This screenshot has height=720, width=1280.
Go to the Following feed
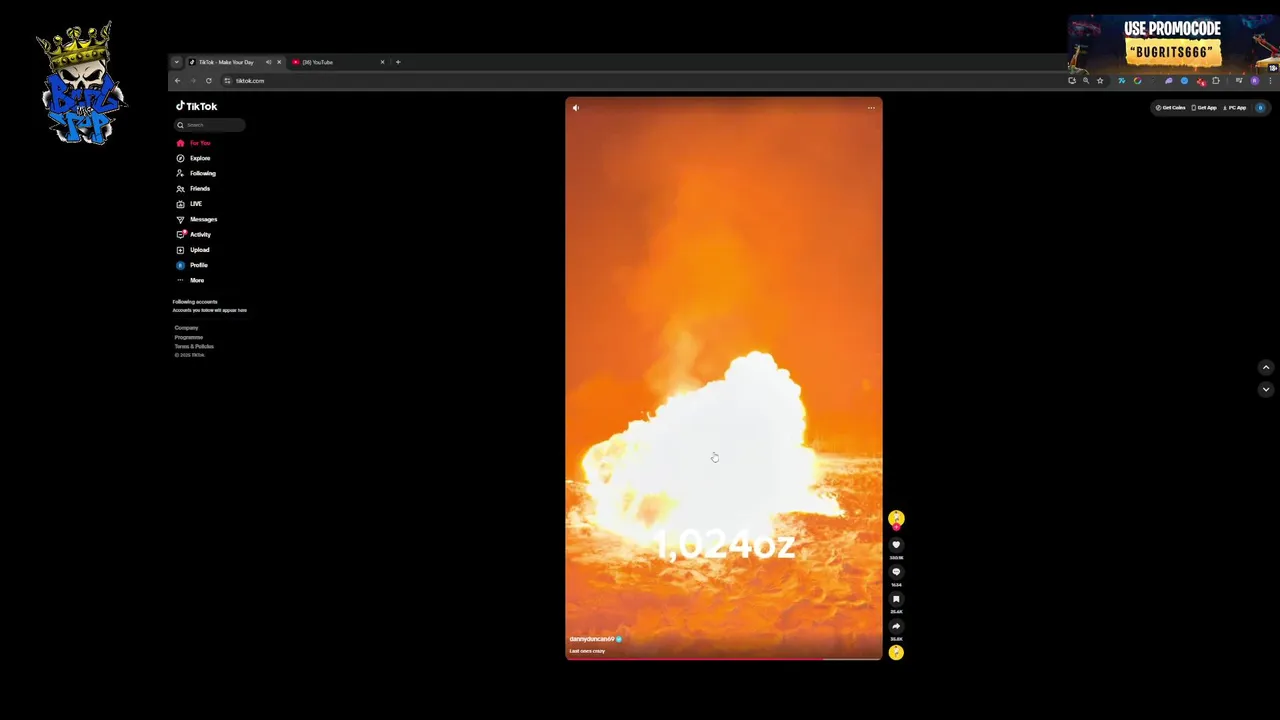196,173
